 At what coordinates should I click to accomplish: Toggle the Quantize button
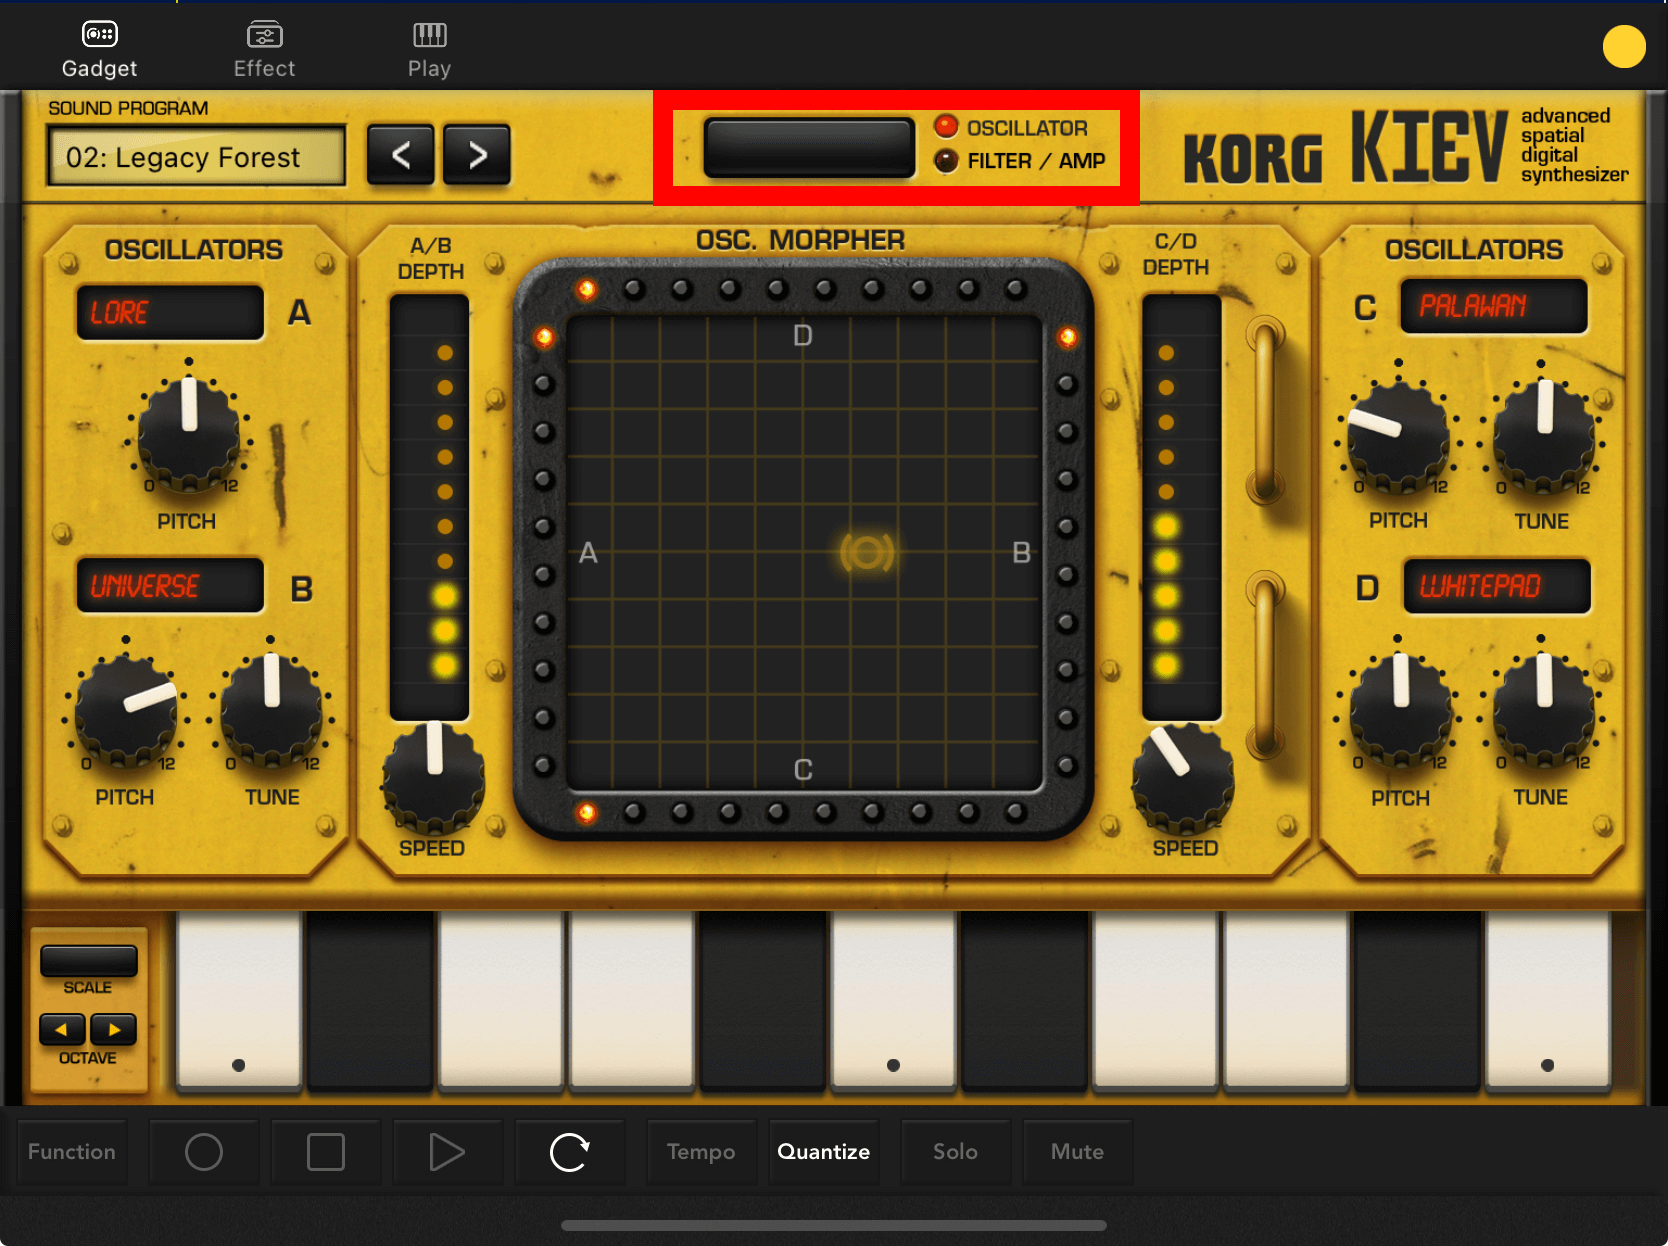click(824, 1152)
